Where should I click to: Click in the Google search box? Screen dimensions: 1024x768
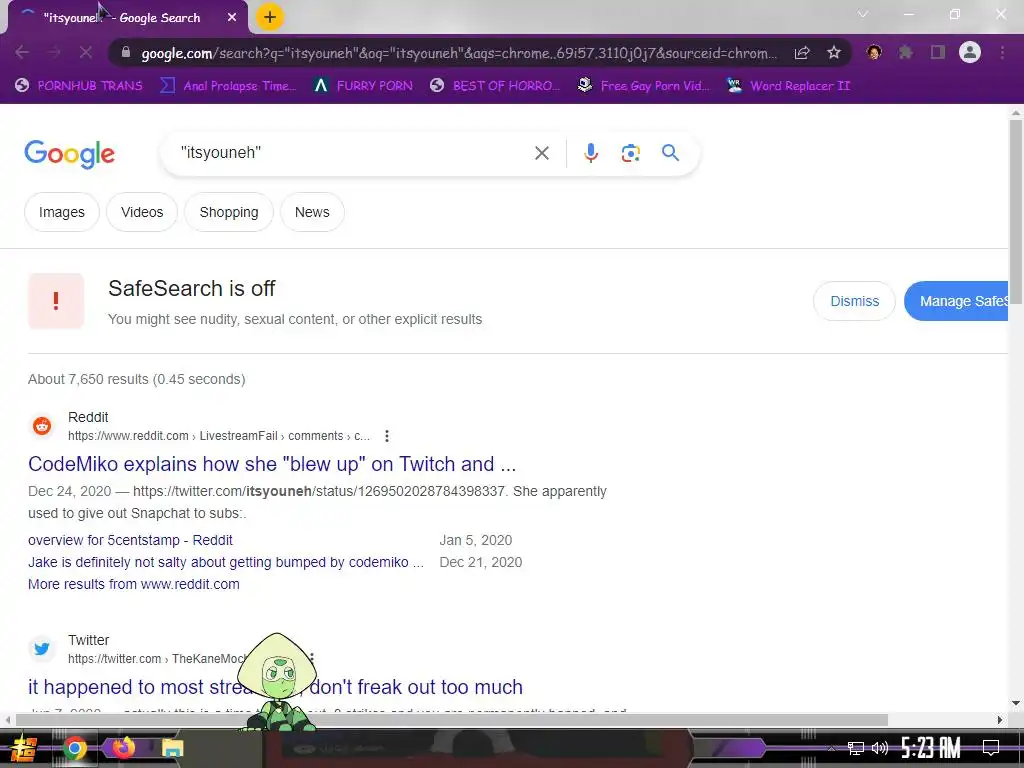click(x=353, y=153)
